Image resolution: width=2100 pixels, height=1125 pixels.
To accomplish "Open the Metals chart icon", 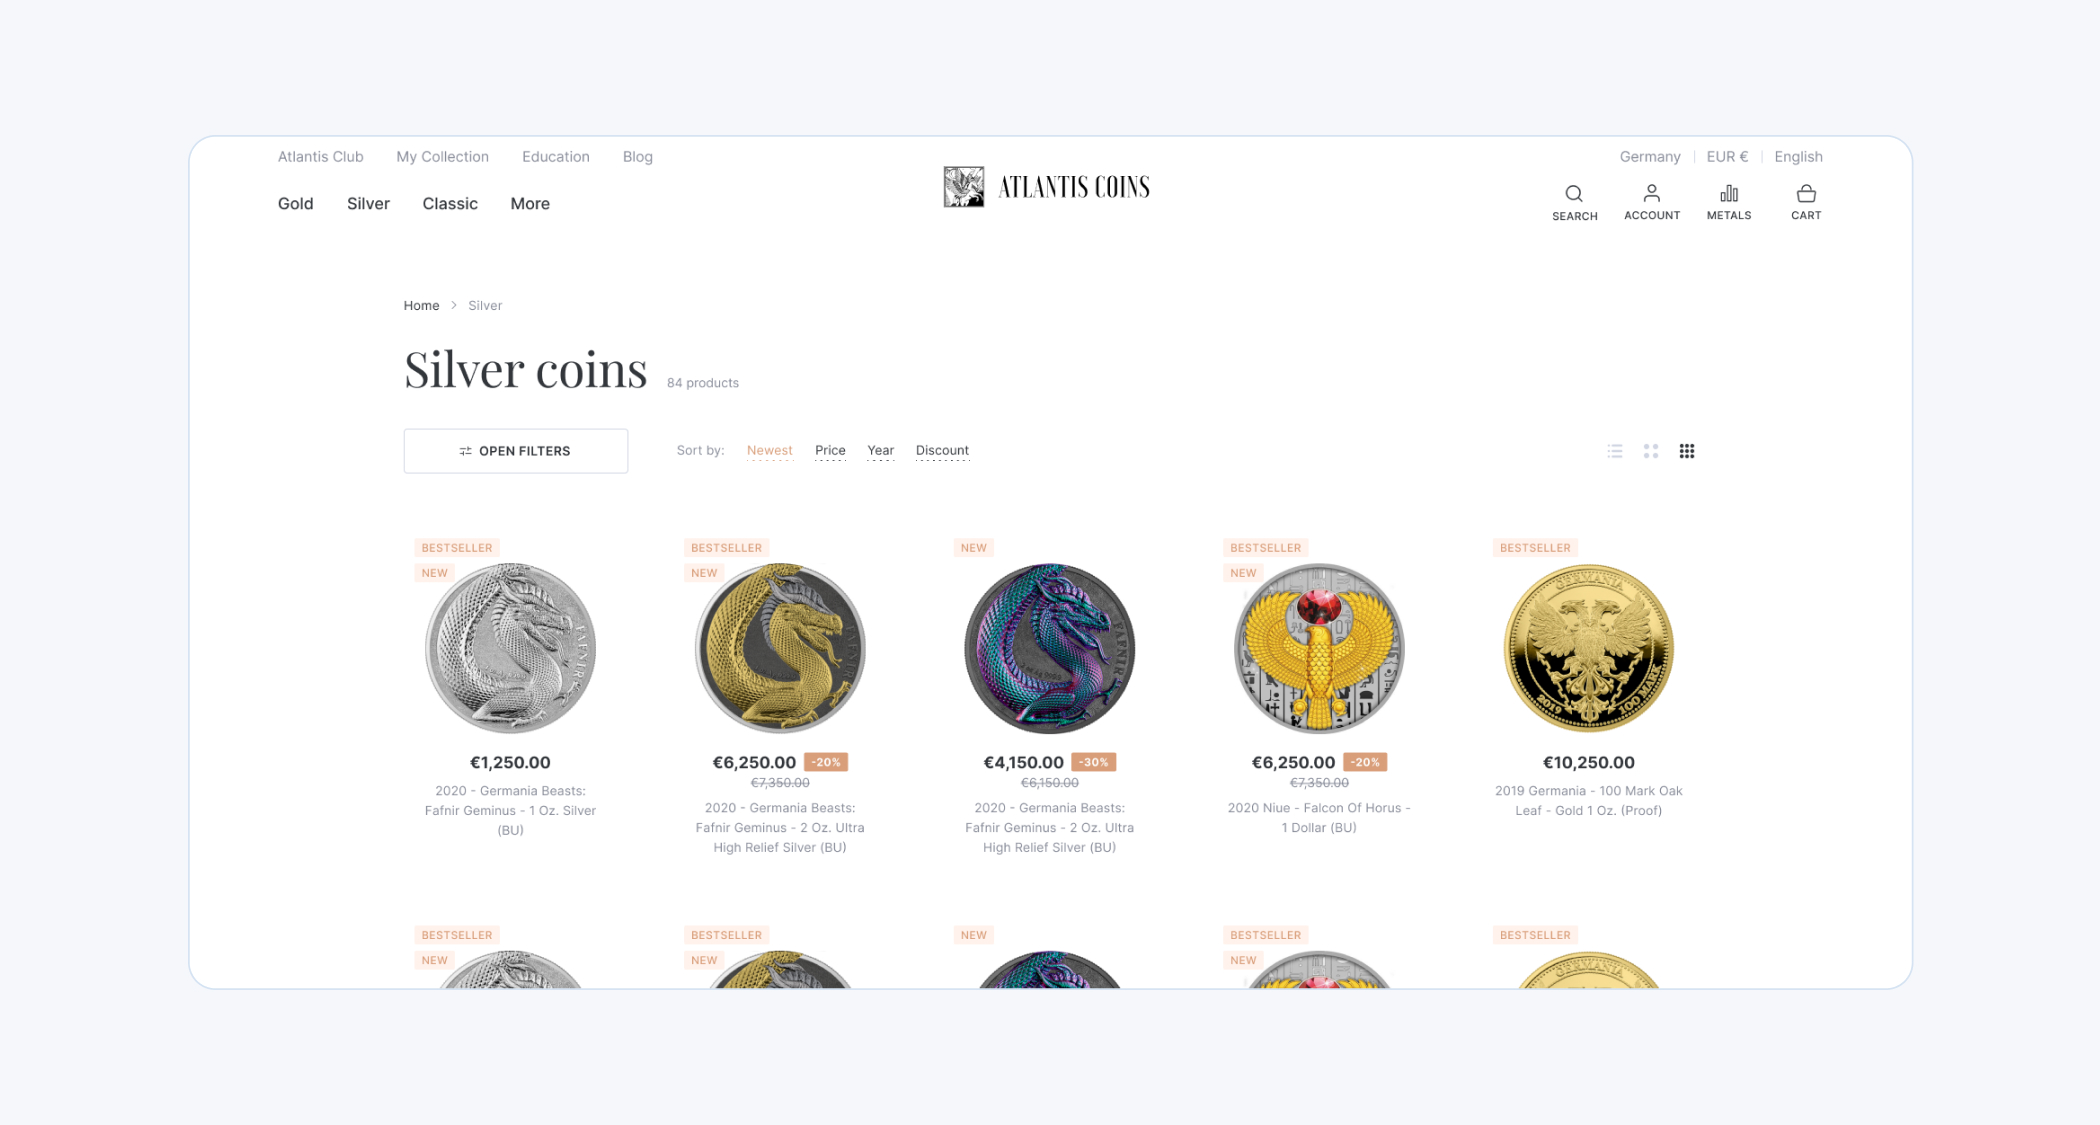I will coord(1728,193).
